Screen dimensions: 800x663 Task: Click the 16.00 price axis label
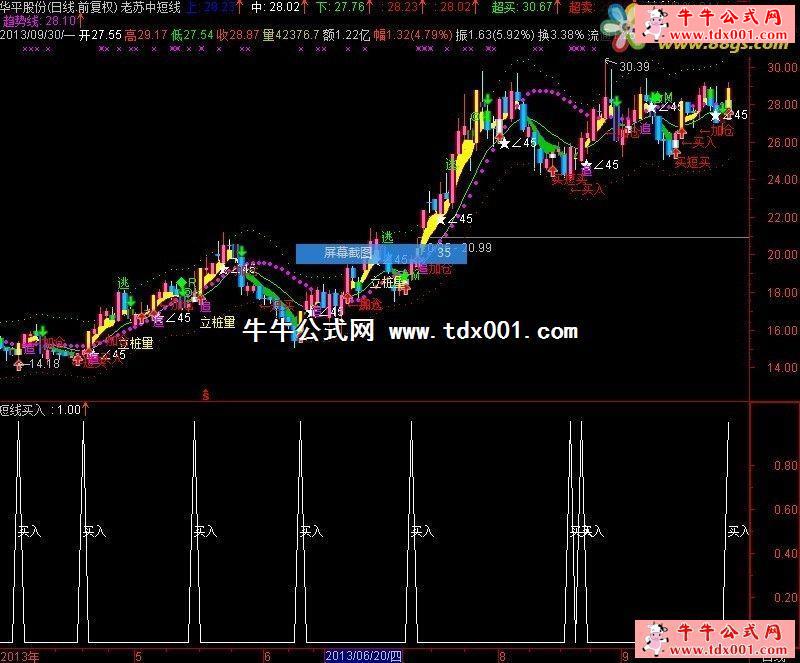782,330
